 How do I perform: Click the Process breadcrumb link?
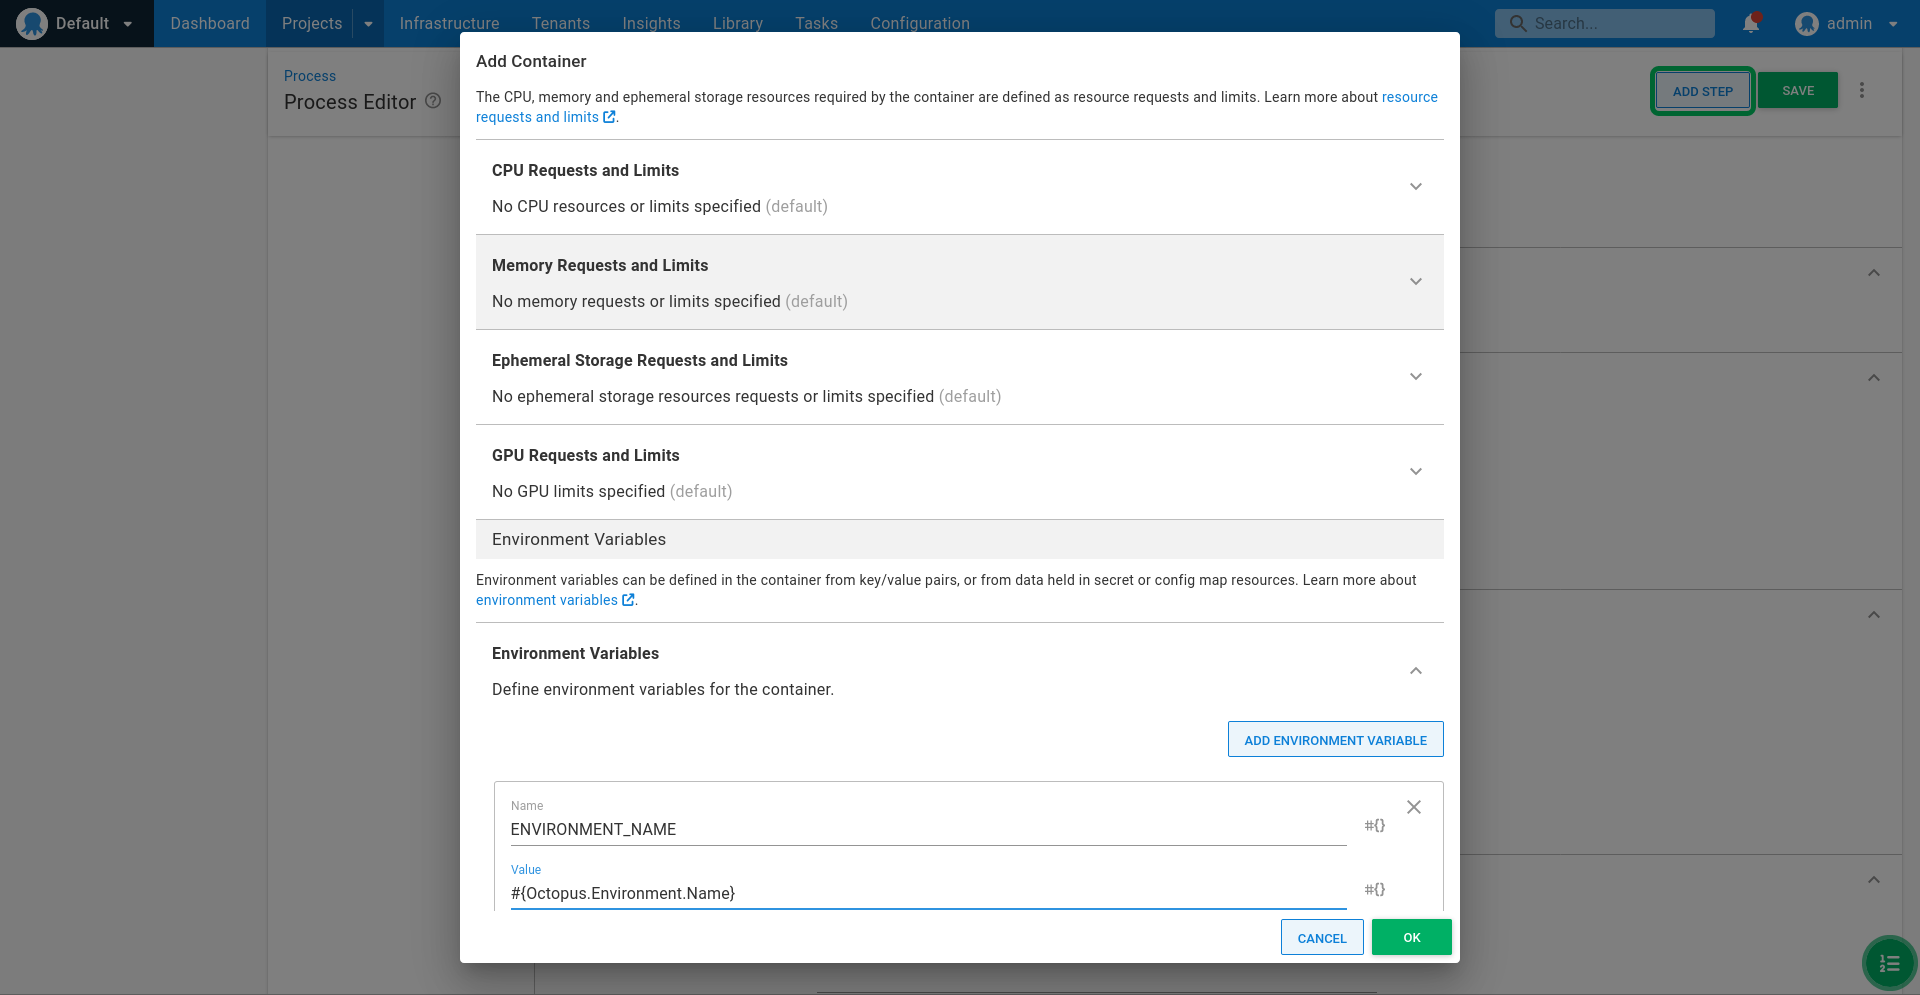click(x=310, y=76)
